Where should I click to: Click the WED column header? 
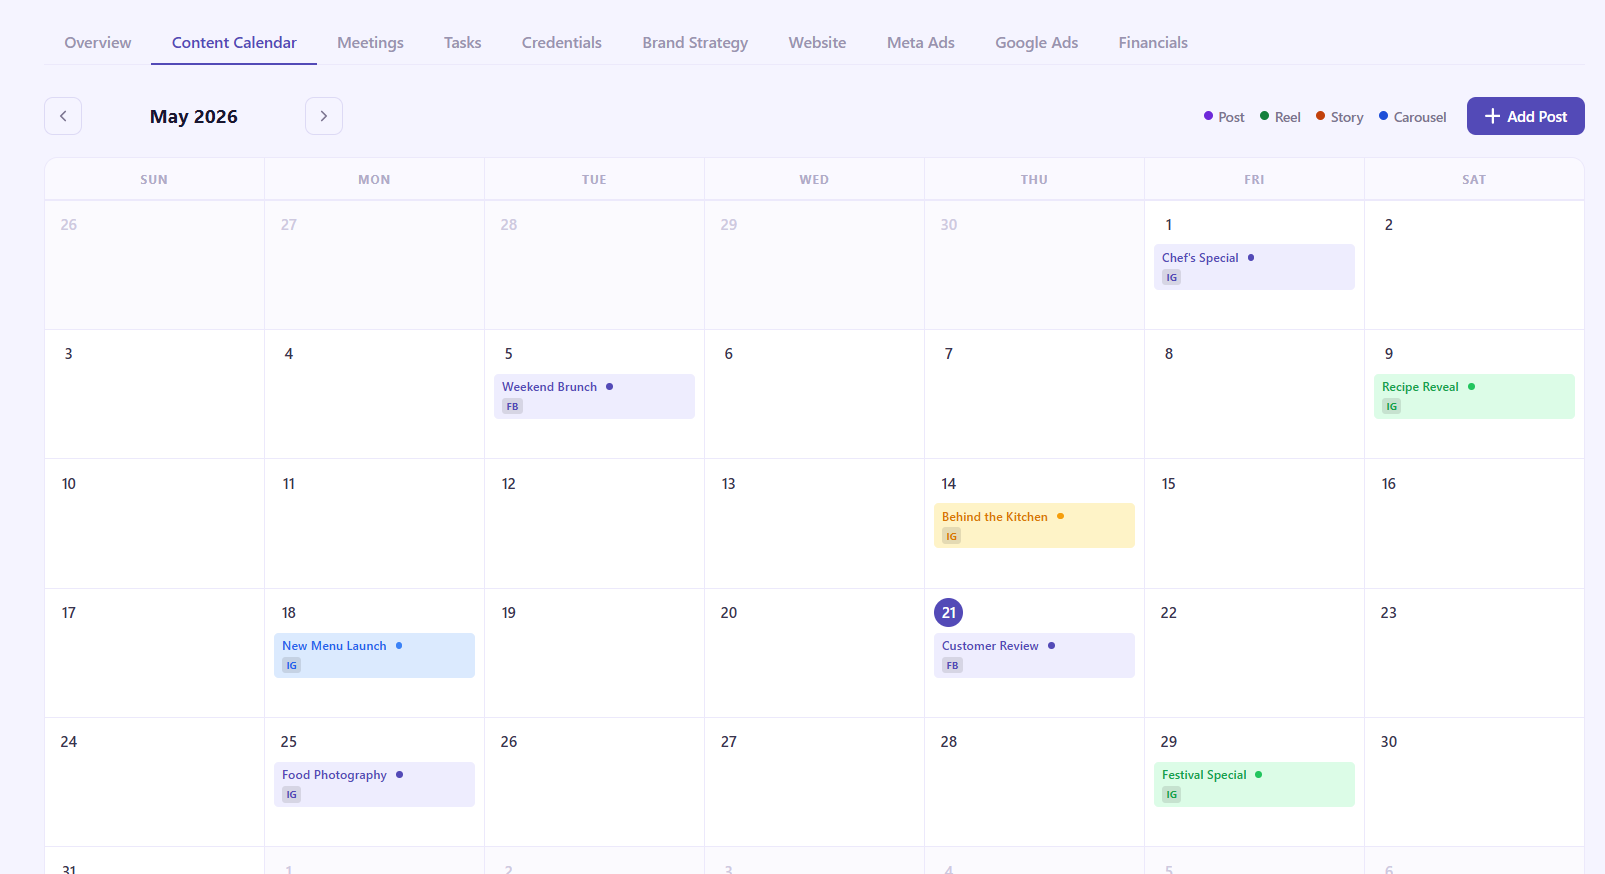pyautogui.click(x=814, y=180)
